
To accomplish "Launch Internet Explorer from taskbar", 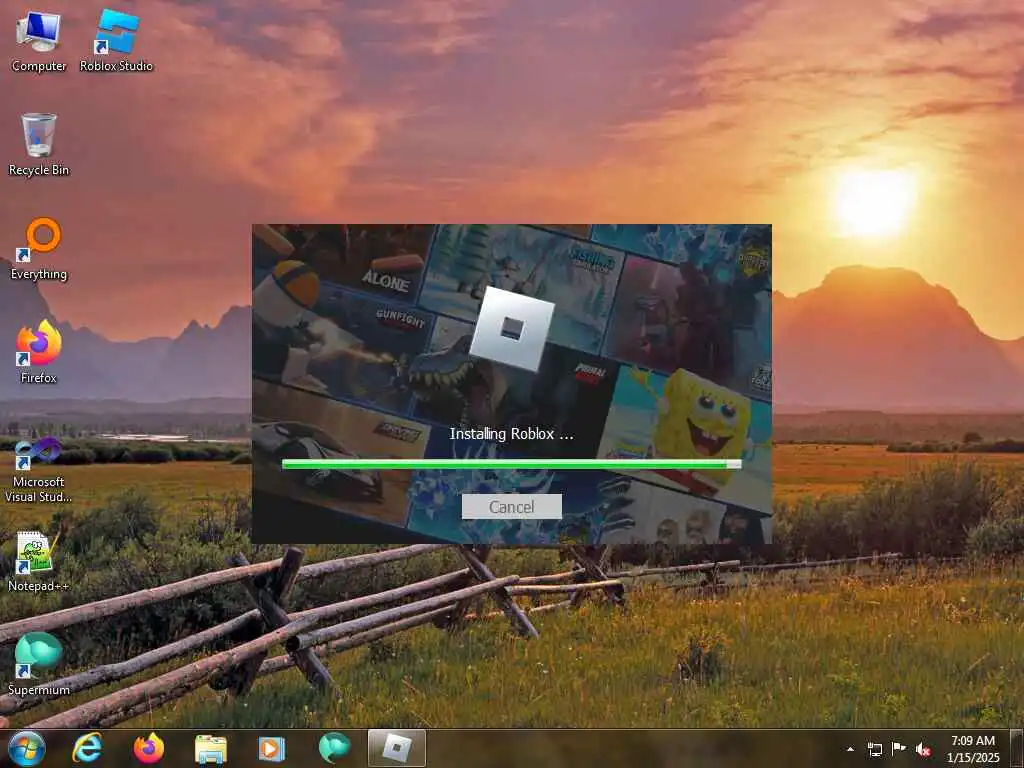I will (x=87, y=748).
